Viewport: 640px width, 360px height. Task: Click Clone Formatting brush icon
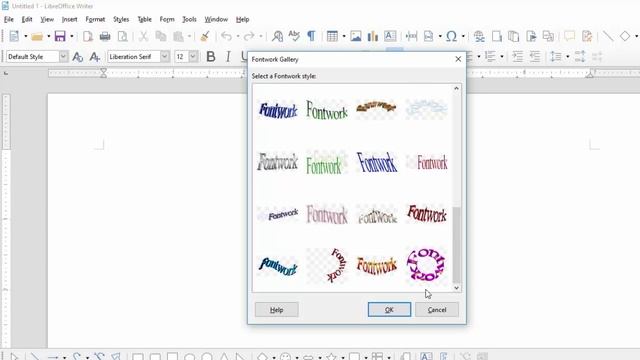(205, 36)
